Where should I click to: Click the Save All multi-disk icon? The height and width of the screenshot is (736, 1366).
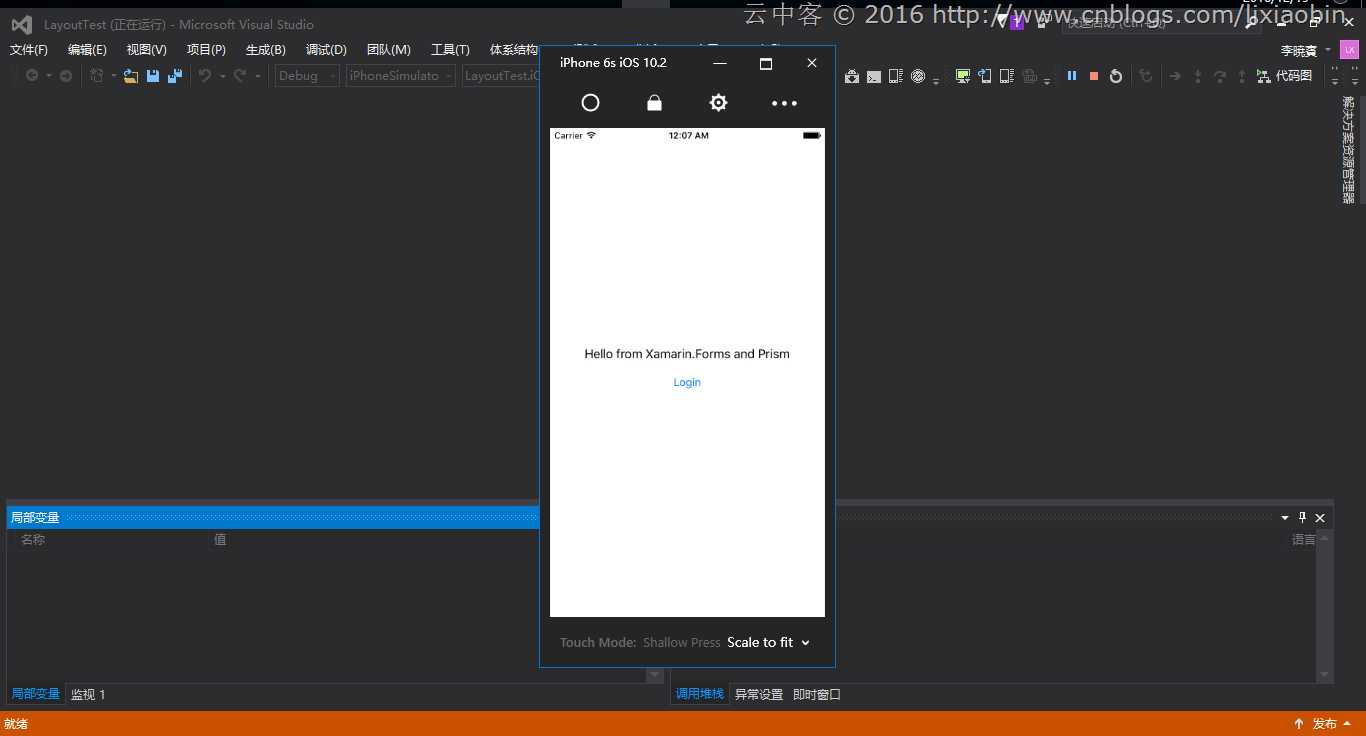[175, 76]
